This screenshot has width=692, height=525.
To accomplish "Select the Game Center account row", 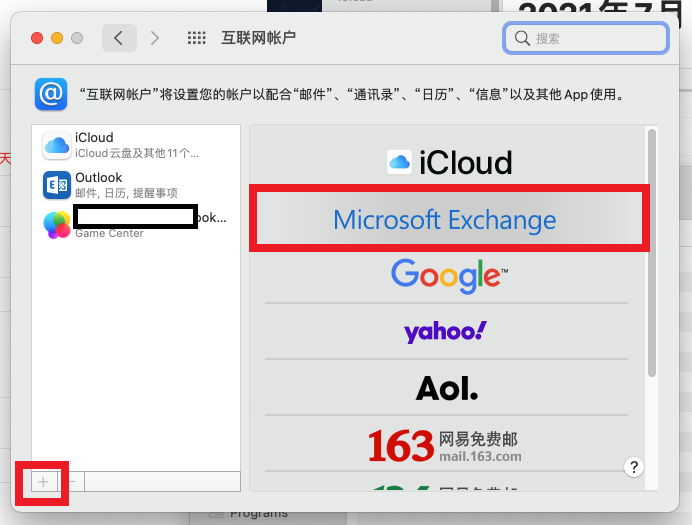I will pyautogui.click(x=136, y=225).
